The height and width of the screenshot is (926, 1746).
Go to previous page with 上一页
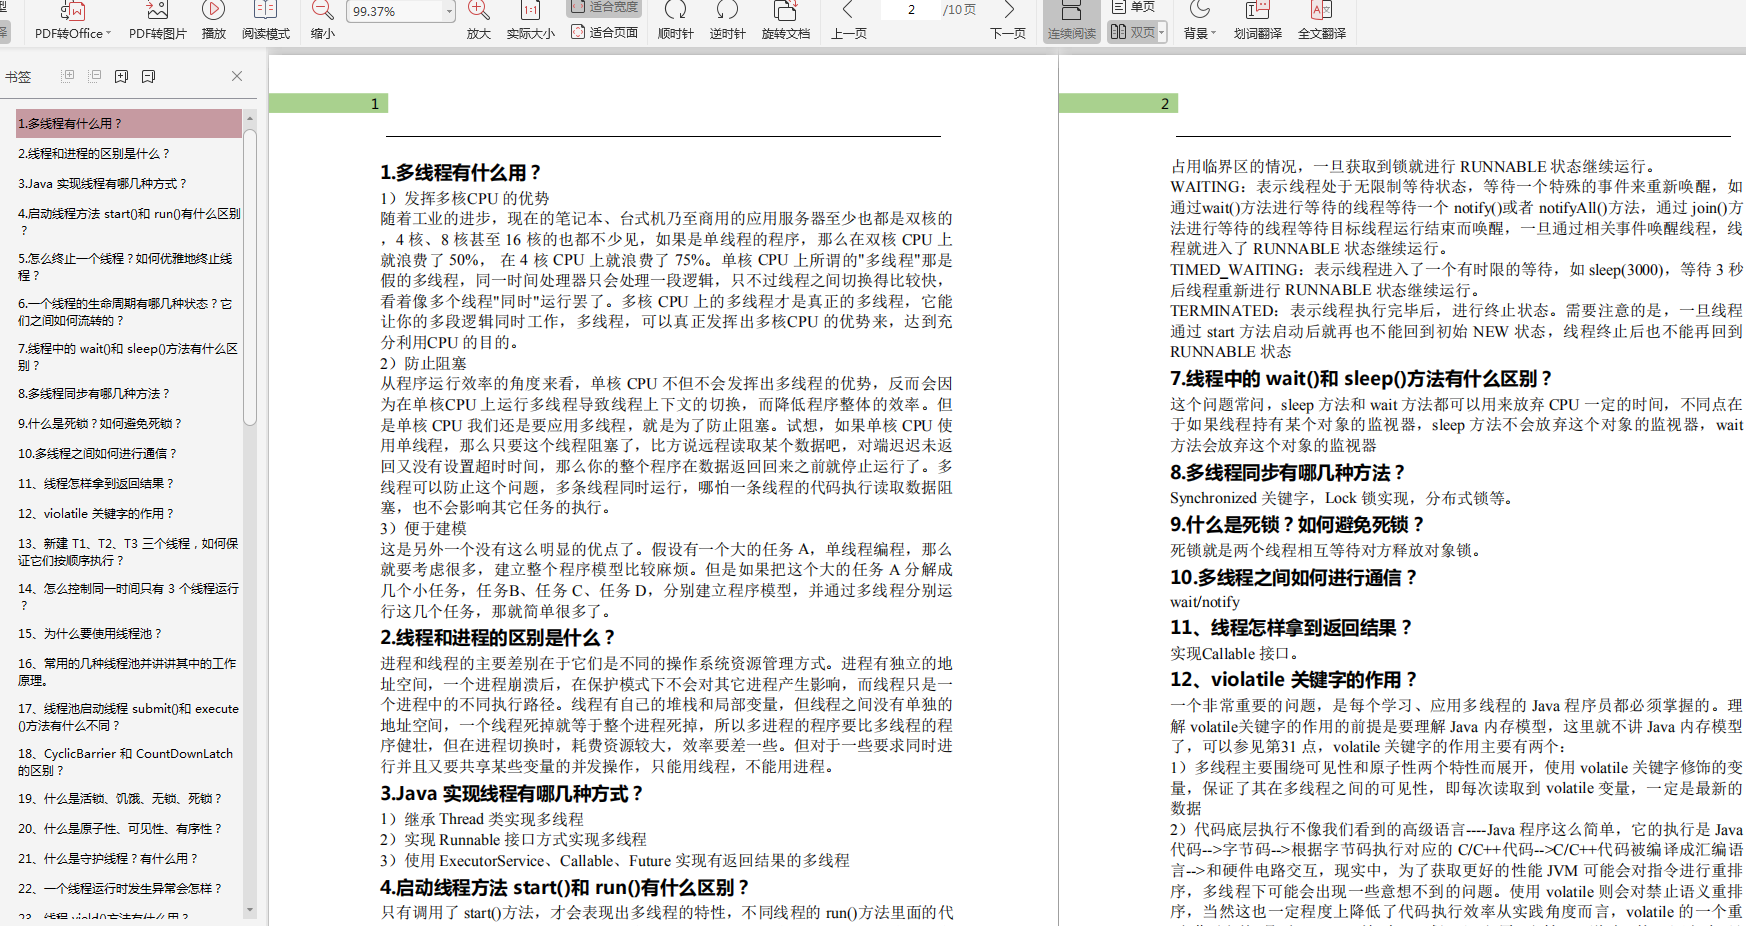(x=848, y=21)
